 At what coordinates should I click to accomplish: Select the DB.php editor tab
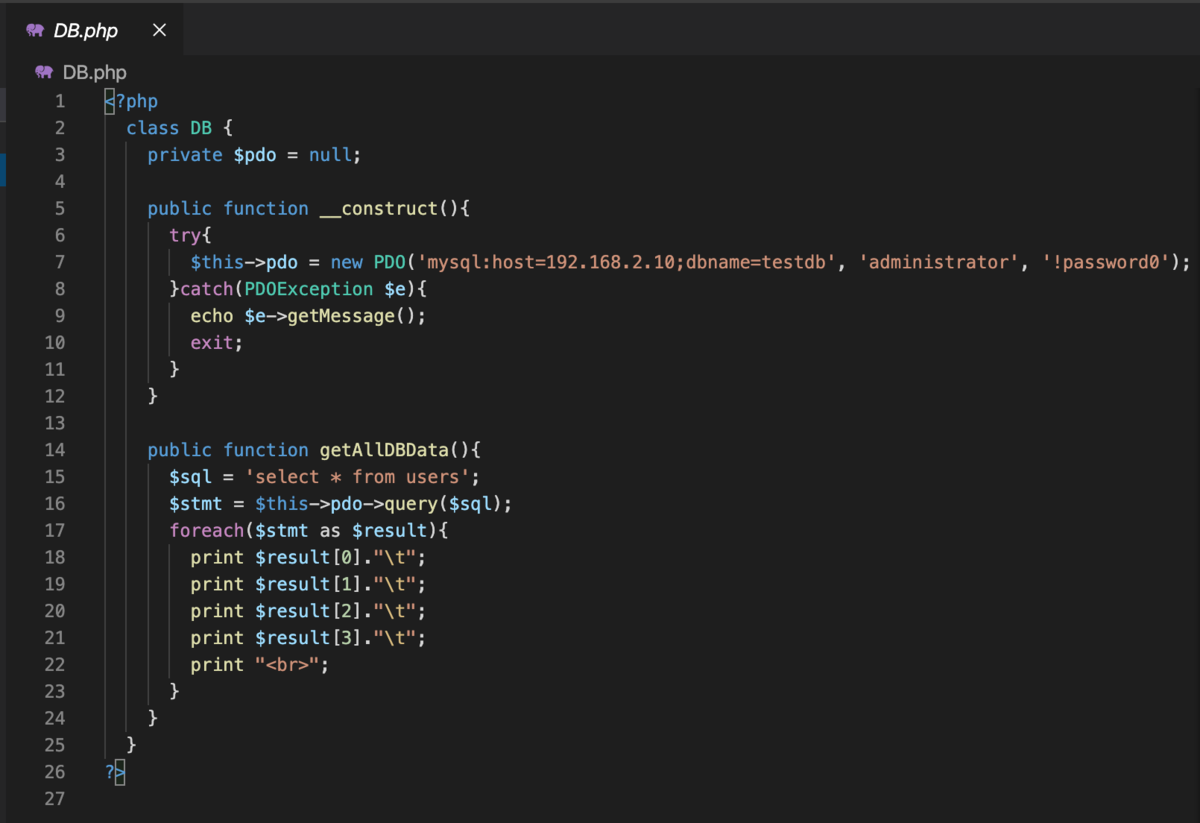[93, 30]
